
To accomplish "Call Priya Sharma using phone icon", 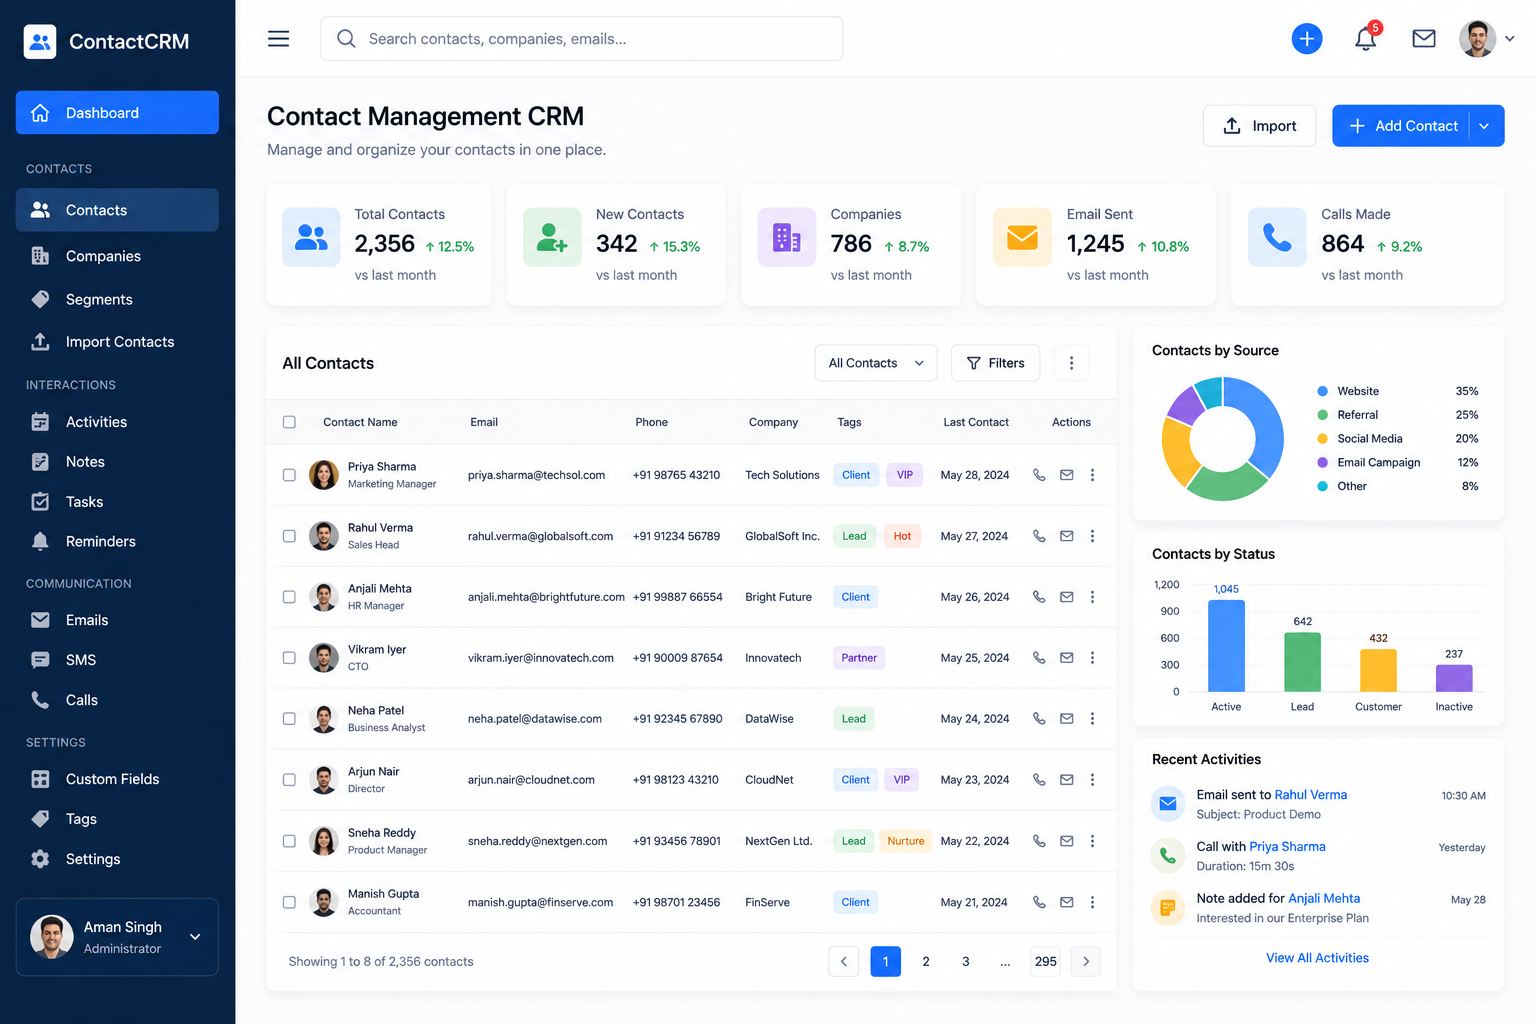I will point(1039,475).
